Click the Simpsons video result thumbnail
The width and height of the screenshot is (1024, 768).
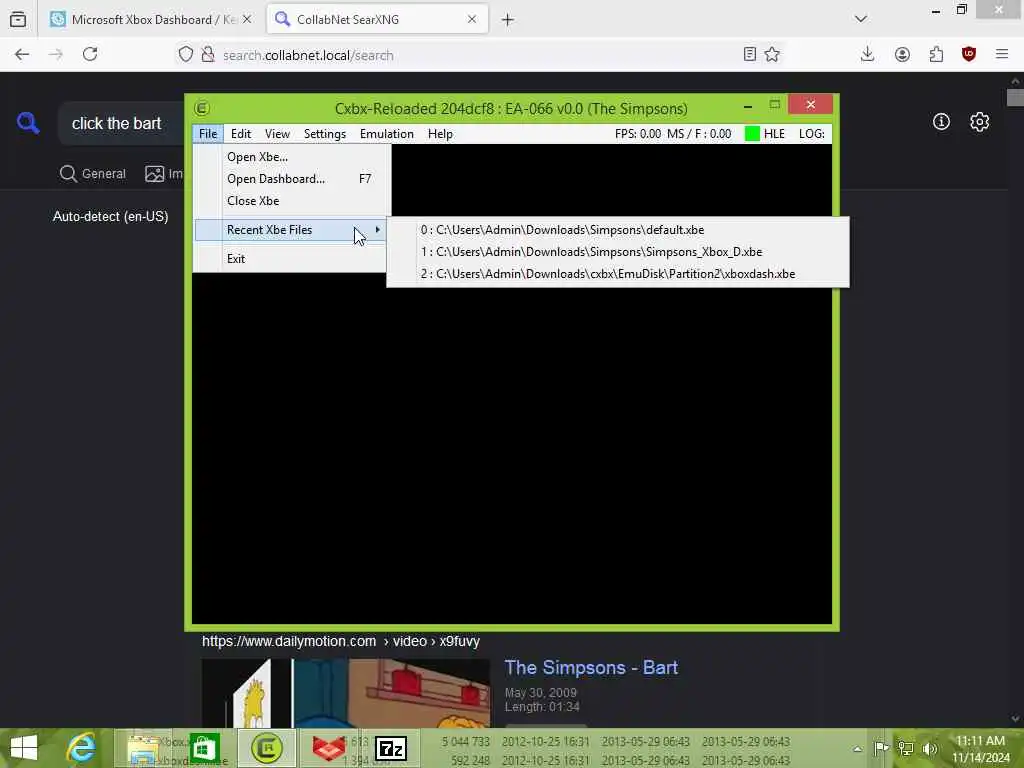[345, 693]
